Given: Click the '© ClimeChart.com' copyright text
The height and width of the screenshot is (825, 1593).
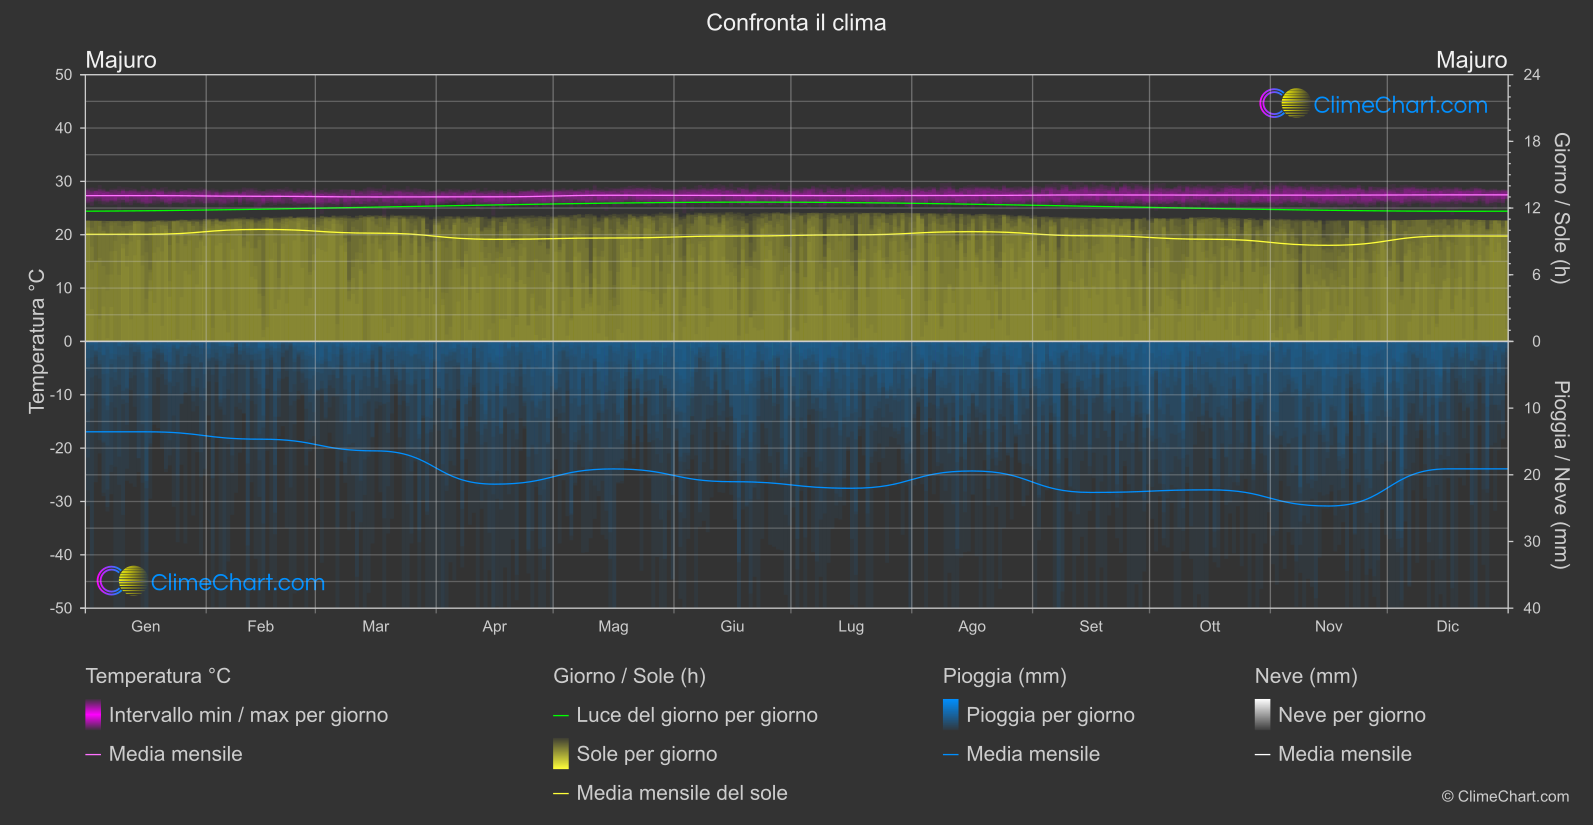Looking at the screenshot, I should click(x=1505, y=797).
